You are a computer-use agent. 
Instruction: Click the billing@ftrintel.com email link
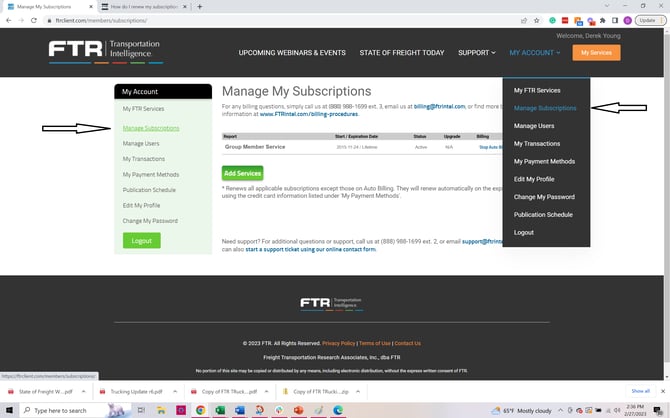point(439,106)
